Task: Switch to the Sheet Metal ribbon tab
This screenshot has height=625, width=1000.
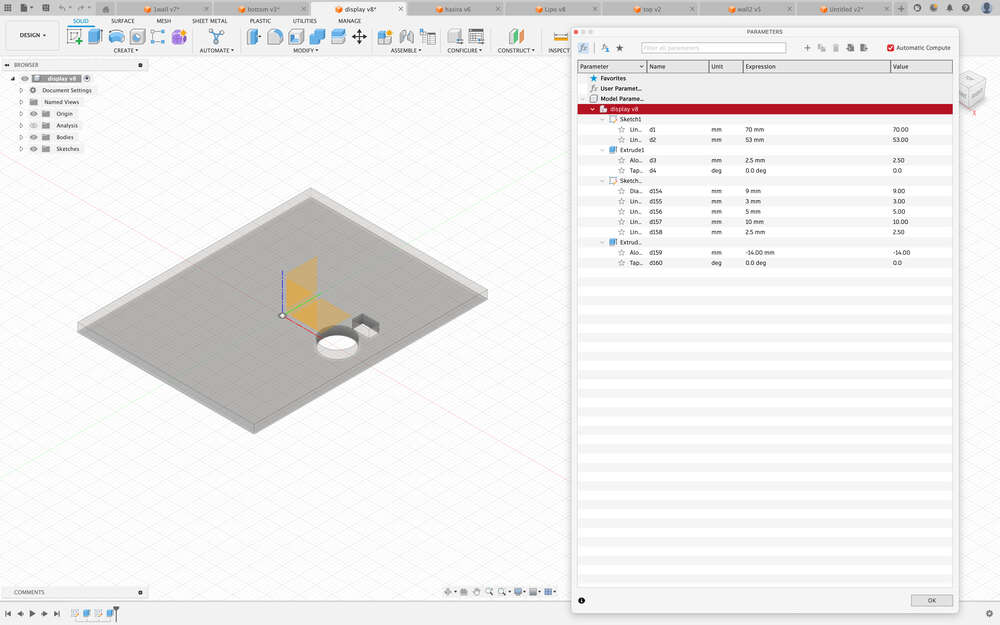Action: click(x=209, y=21)
